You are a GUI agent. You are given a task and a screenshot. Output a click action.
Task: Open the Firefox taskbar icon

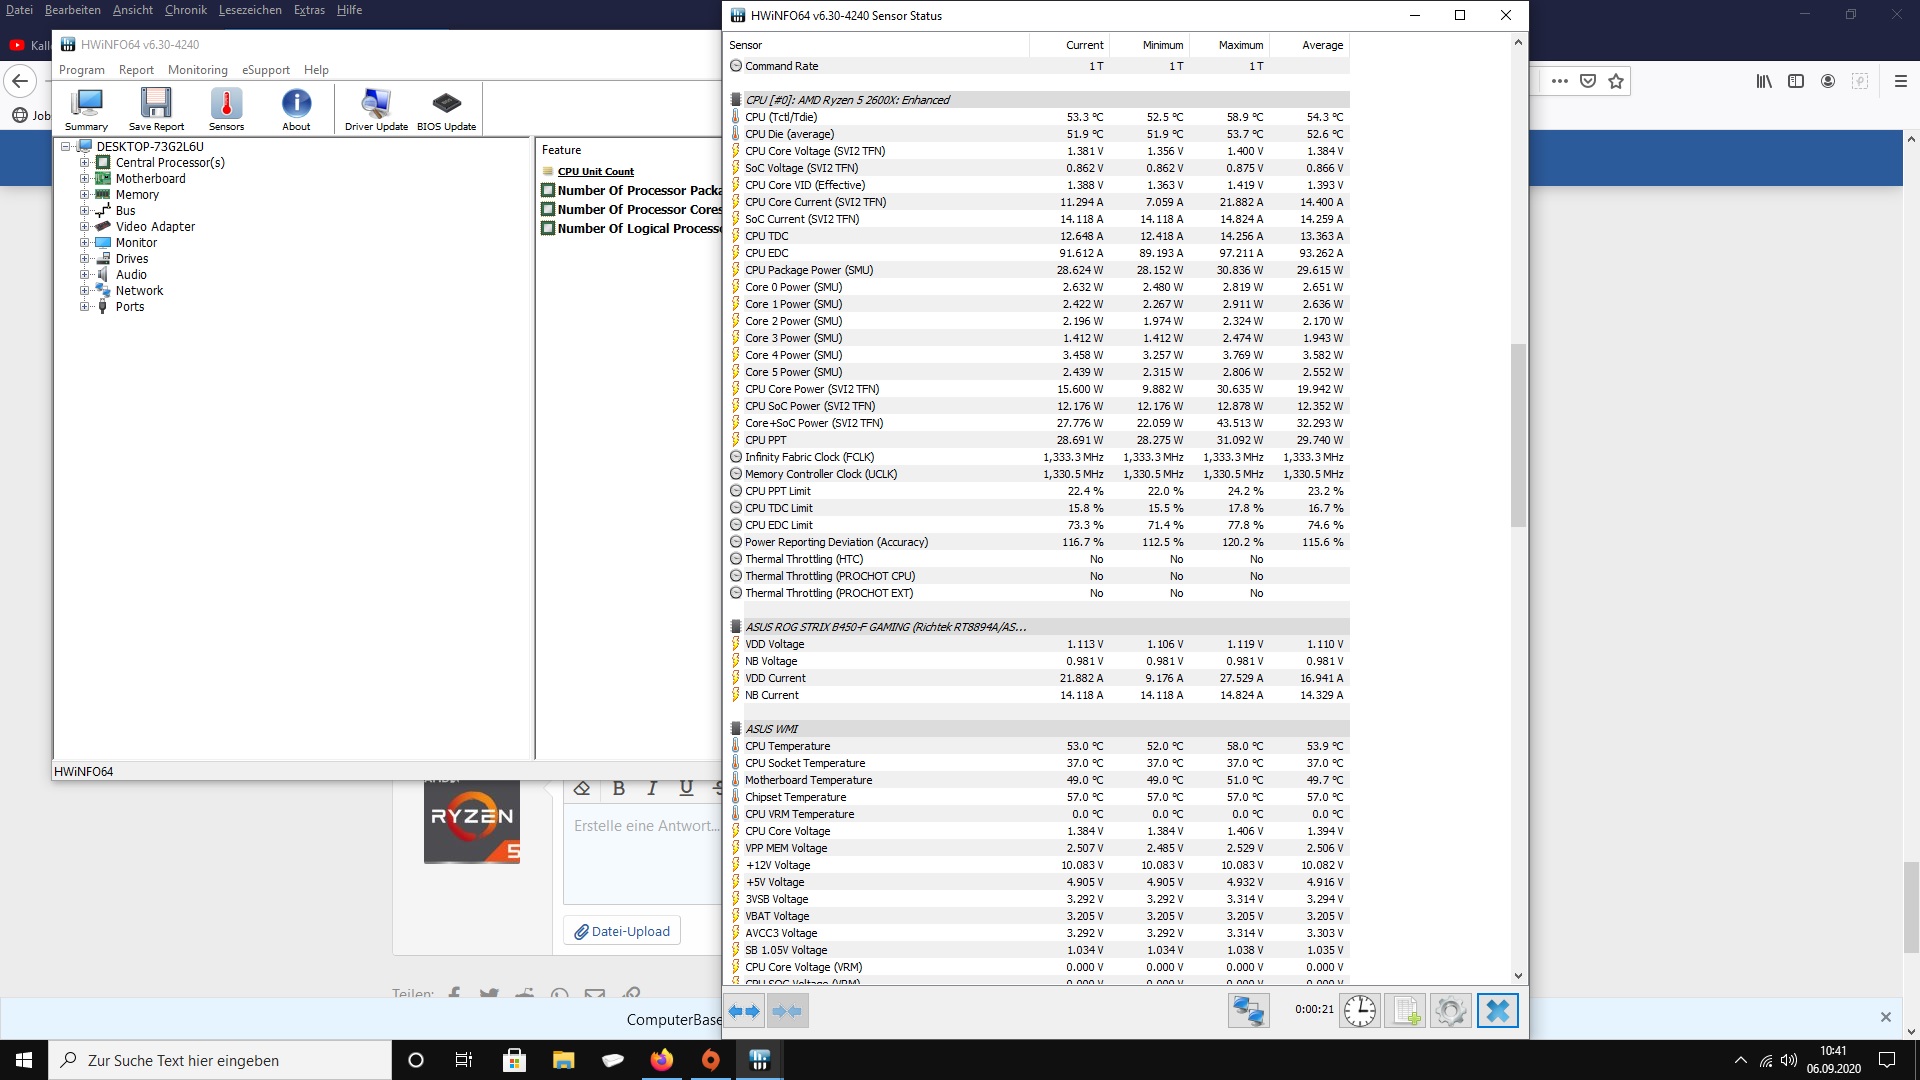coord(662,1060)
